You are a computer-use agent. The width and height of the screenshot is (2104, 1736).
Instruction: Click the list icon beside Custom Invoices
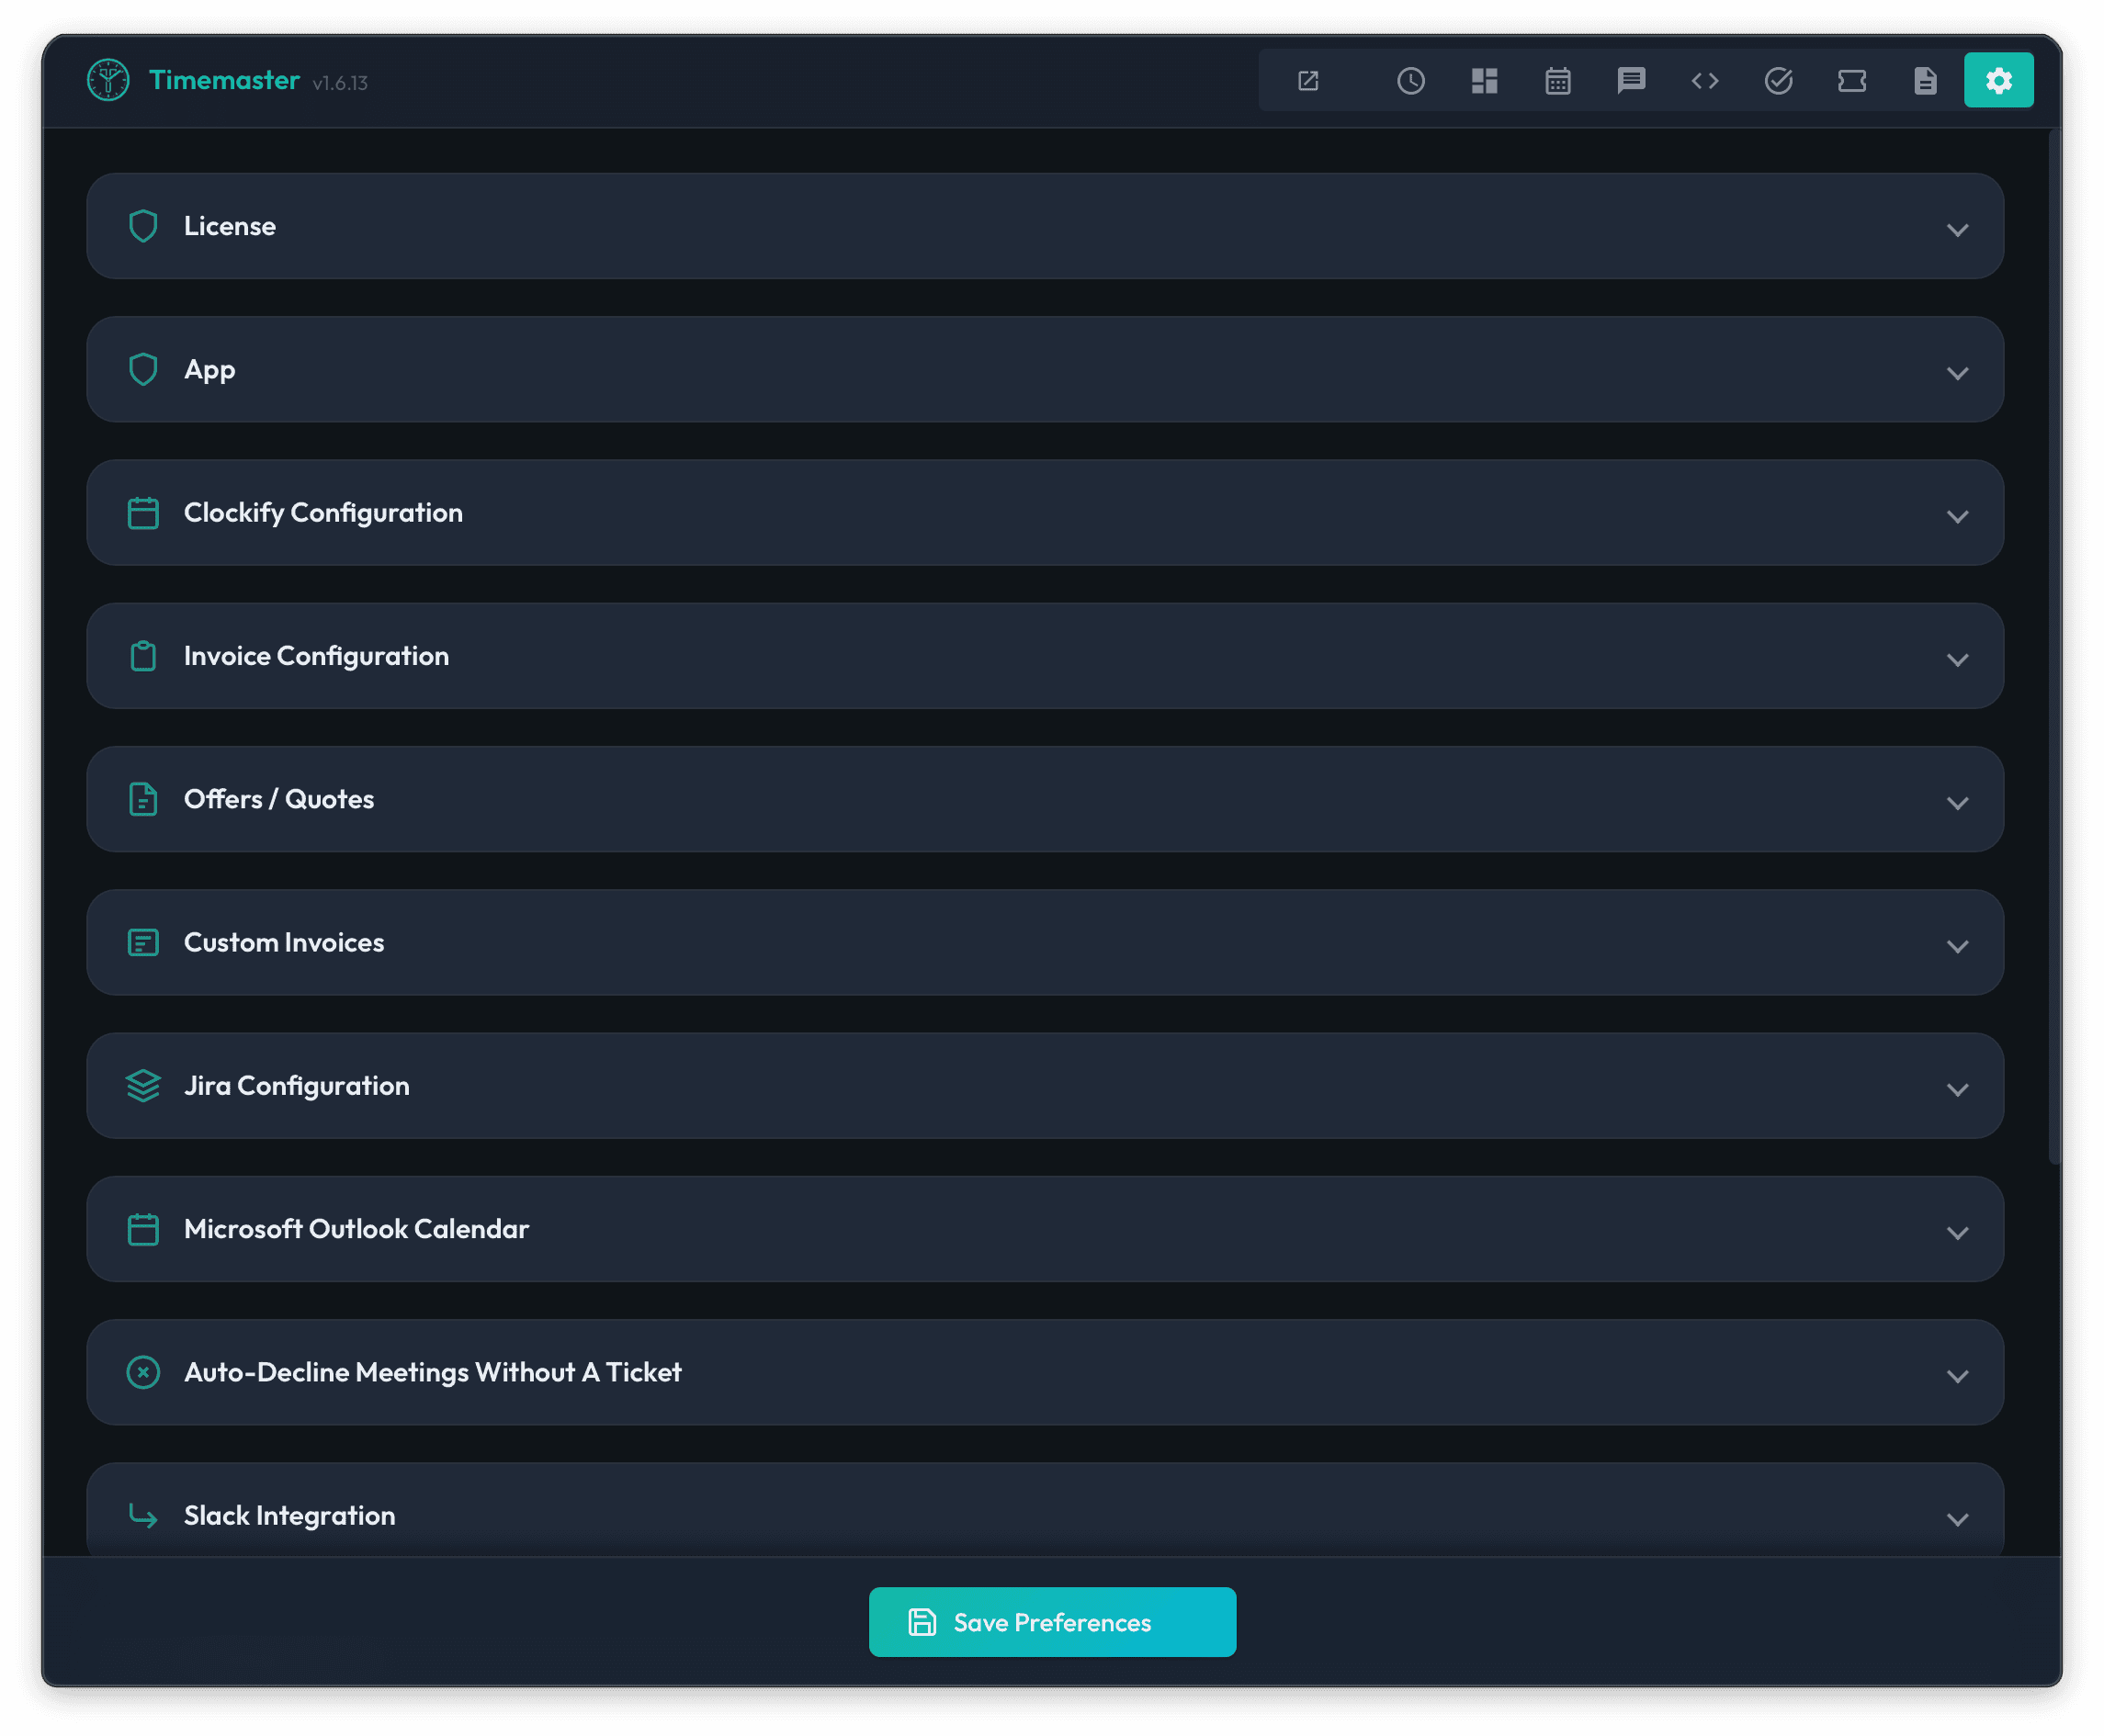(143, 943)
